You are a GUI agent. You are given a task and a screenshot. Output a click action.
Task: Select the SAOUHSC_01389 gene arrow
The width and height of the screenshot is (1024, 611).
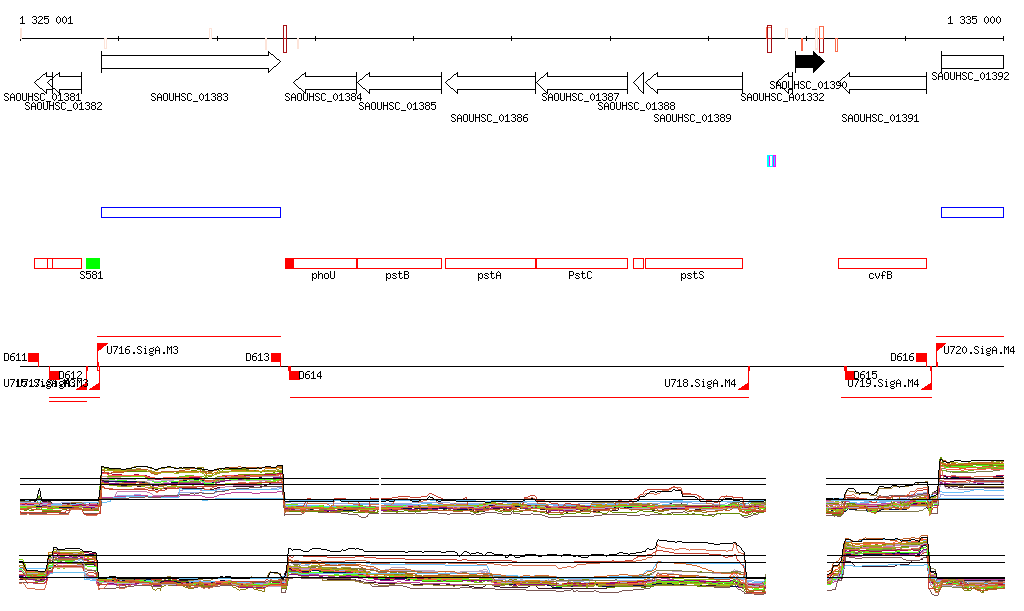click(694, 83)
